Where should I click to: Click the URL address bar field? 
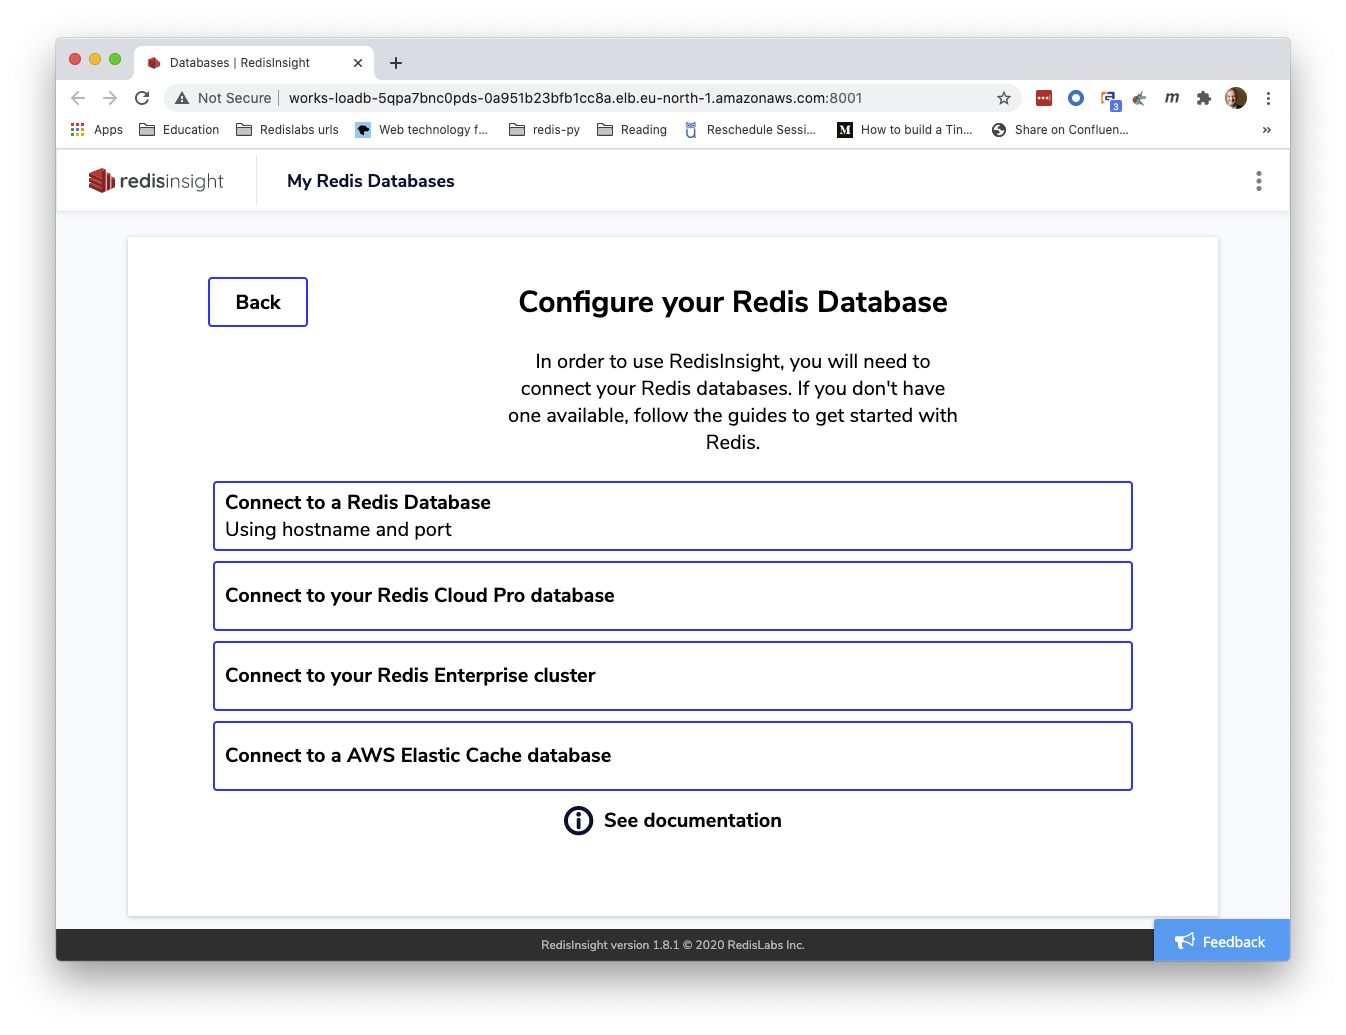click(600, 98)
